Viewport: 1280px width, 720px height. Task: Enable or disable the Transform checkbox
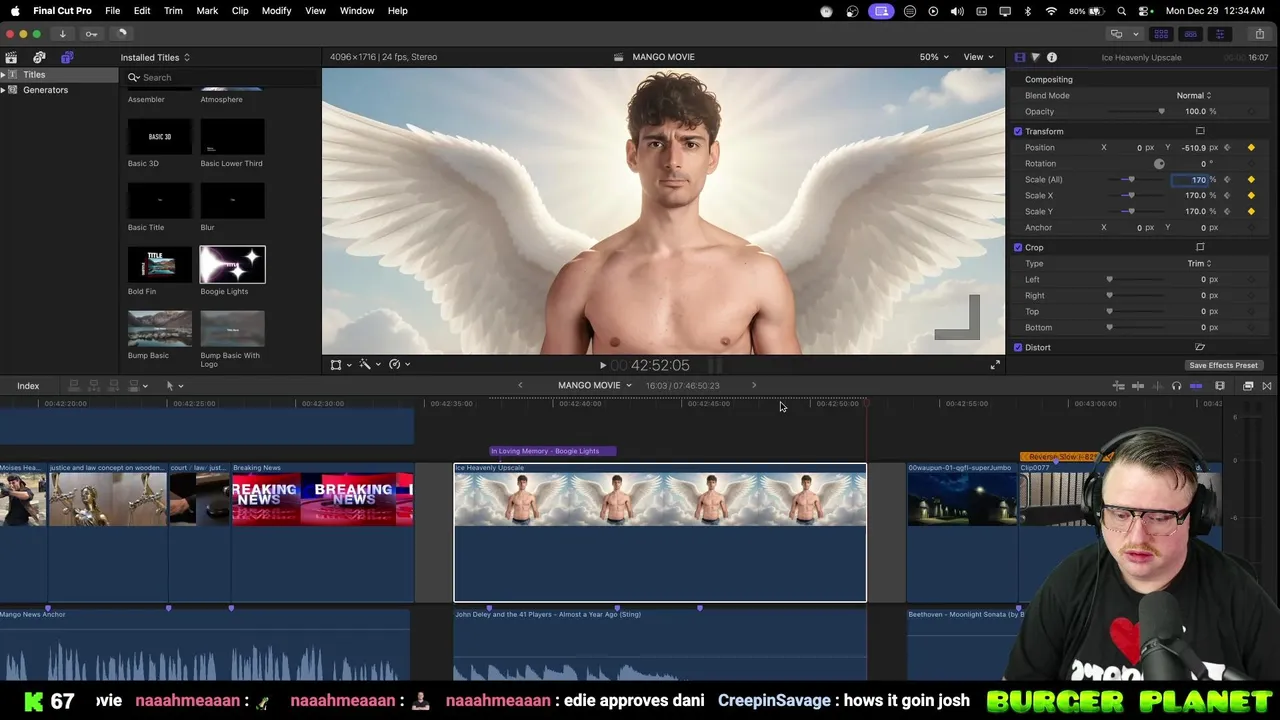pyautogui.click(x=1018, y=131)
